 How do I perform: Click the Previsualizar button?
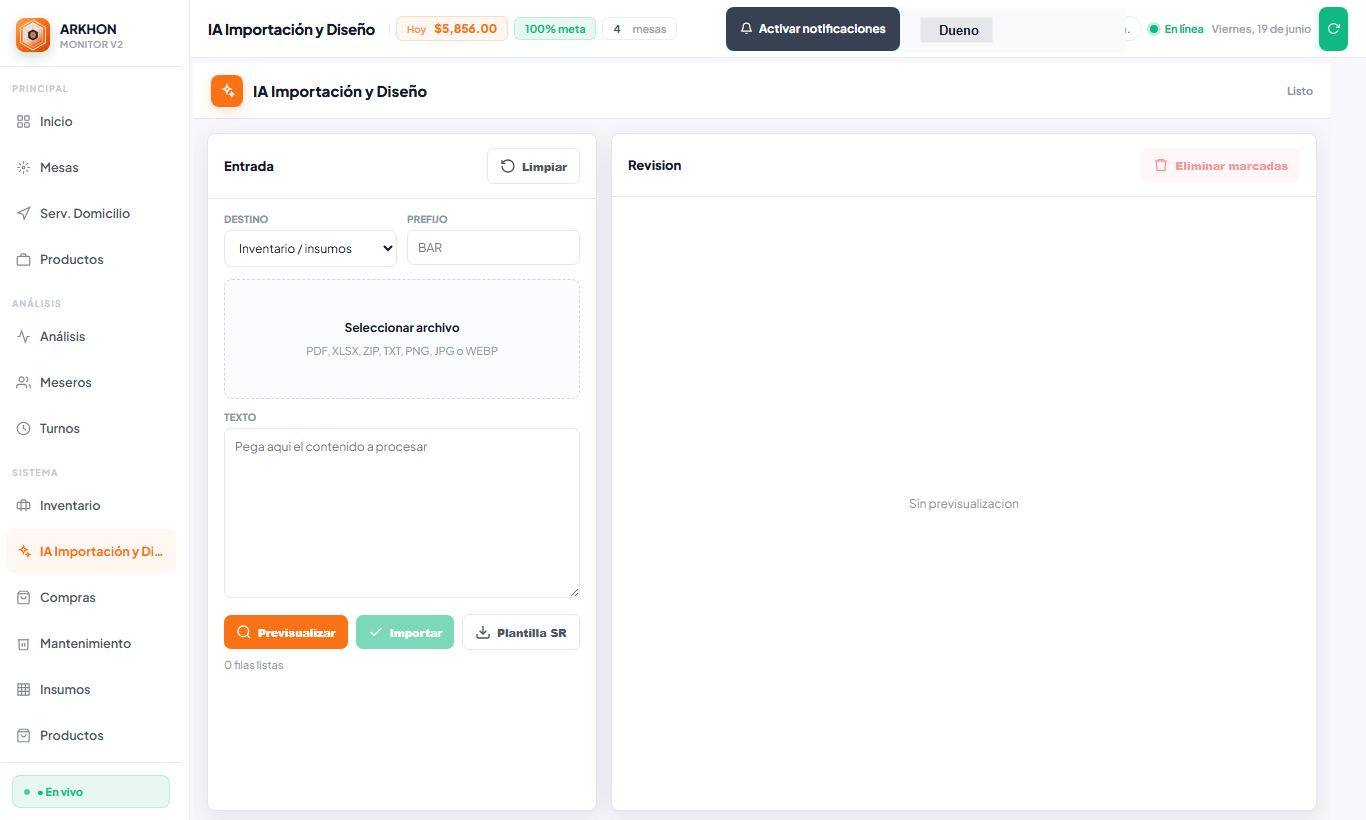(286, 632)
